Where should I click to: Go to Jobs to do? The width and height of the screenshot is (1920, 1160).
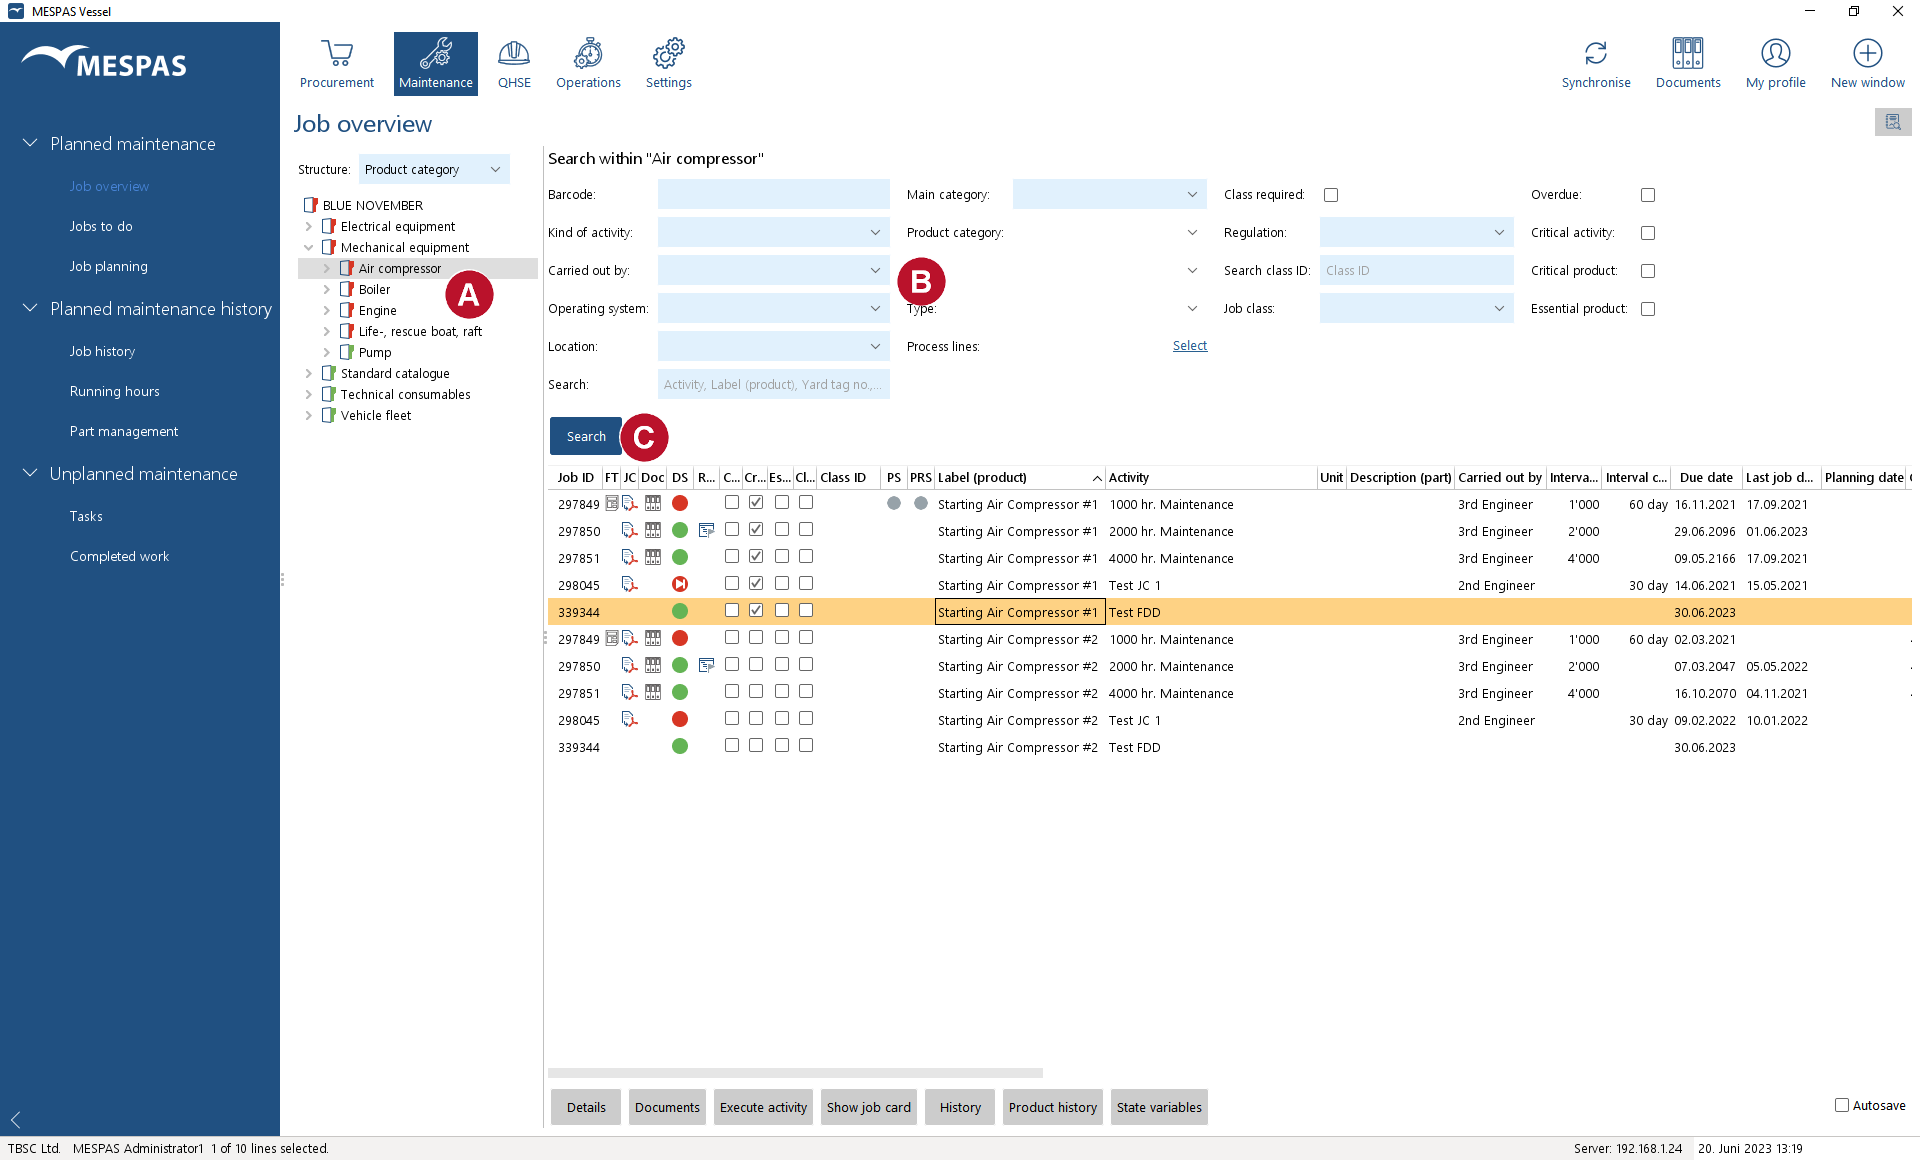pos(101,226)
